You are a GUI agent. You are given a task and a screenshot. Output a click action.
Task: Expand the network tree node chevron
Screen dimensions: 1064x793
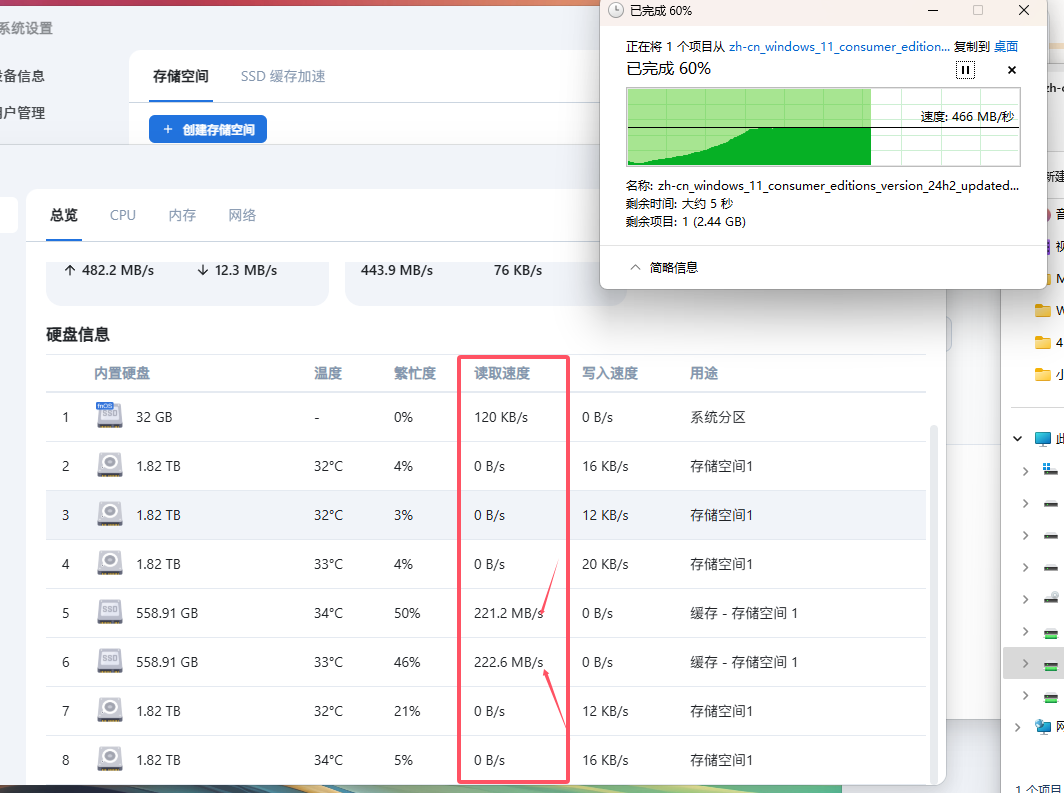click(1018, 727)
